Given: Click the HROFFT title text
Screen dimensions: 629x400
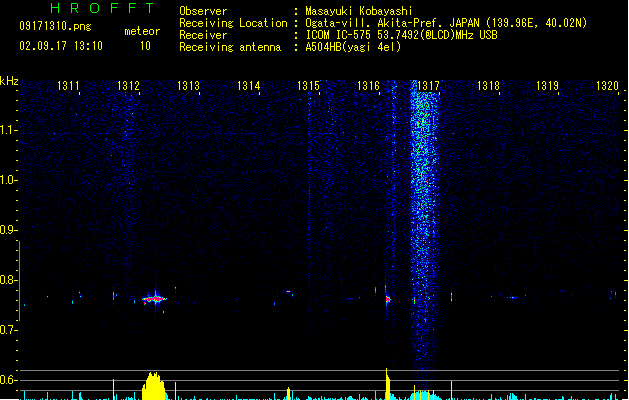Looking at the screenshot, I should pyautogui.click(x=102, y=8).
